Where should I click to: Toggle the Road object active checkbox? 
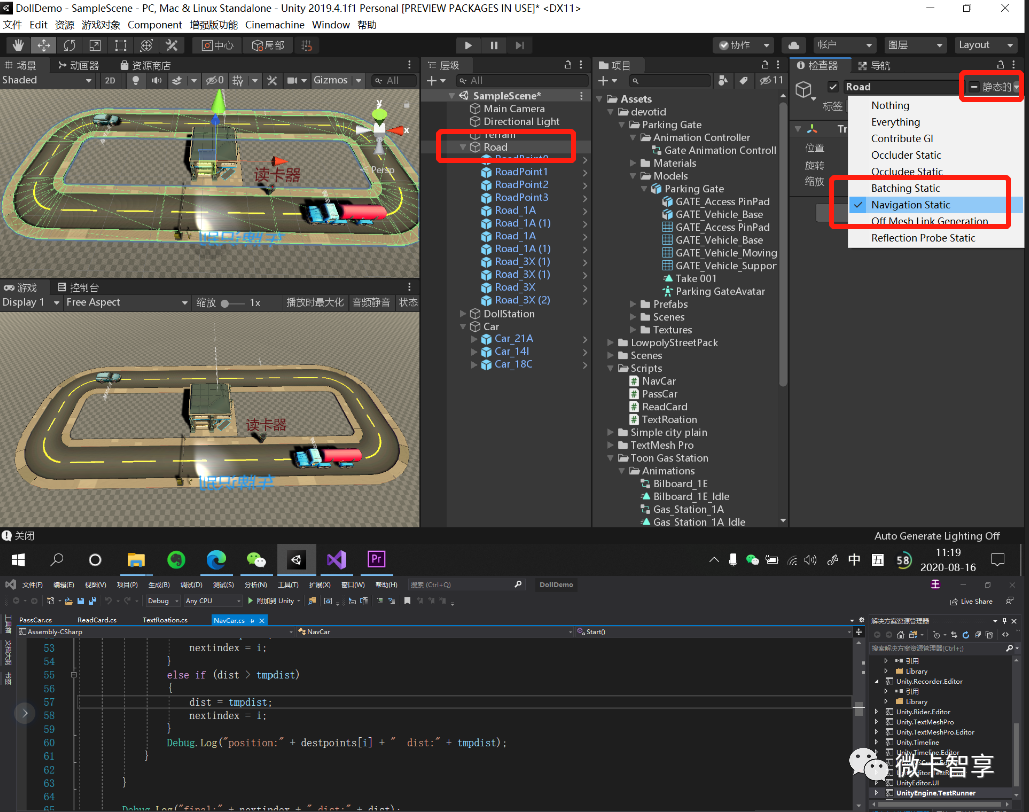tap(833, 87)
